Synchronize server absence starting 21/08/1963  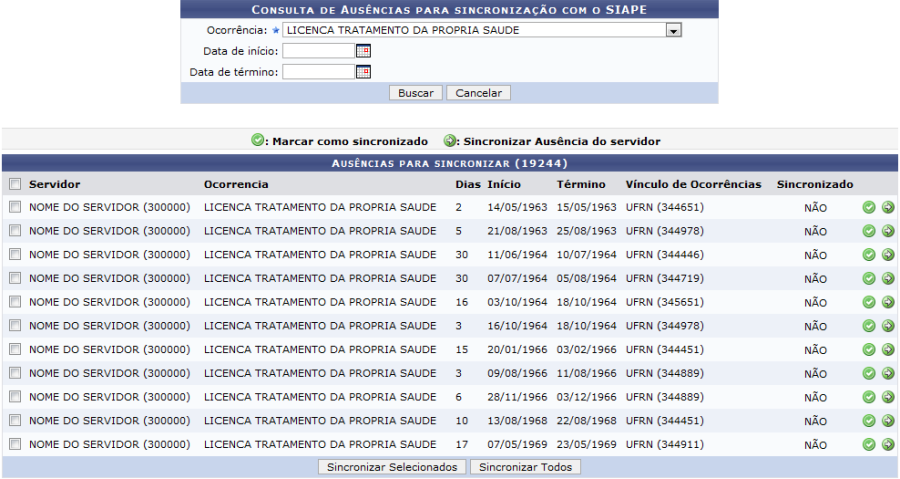point(888,231)
